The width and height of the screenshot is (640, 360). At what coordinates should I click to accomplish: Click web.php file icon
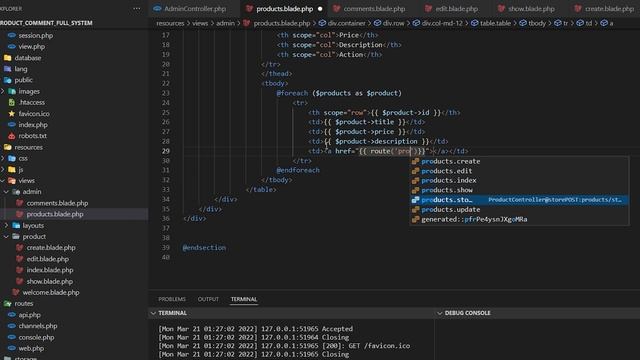[x=11, y=348]
